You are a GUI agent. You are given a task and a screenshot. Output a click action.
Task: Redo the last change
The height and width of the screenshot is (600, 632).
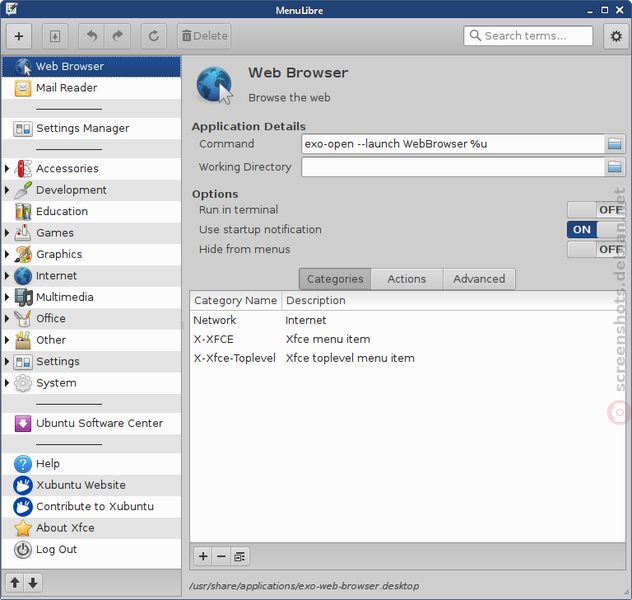tap(117, 36)
